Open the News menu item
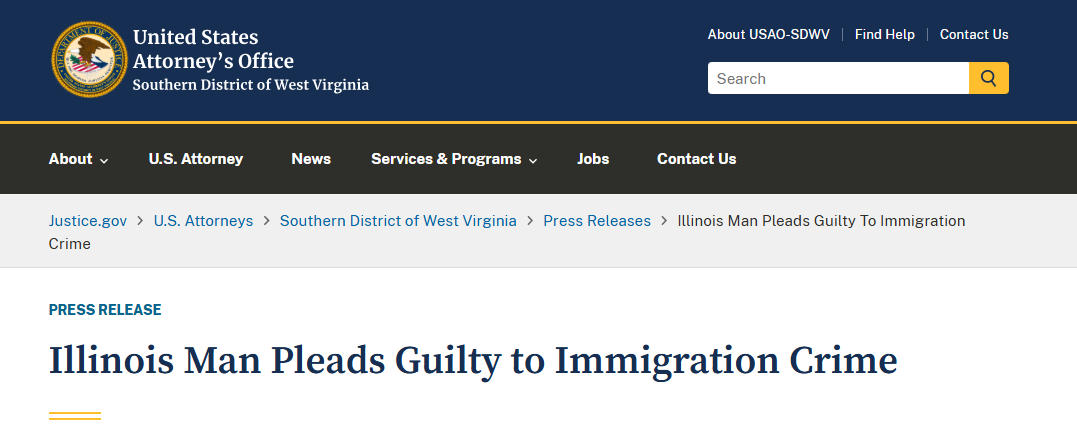1077x441 pixels. [x=311, y=159]
